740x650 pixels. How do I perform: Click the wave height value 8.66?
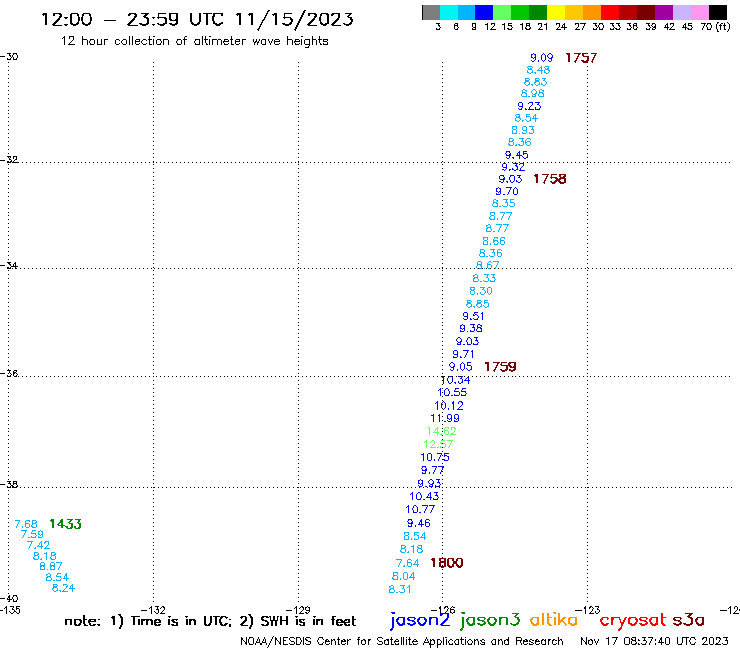pyautogui.click(x=494, y=241)
